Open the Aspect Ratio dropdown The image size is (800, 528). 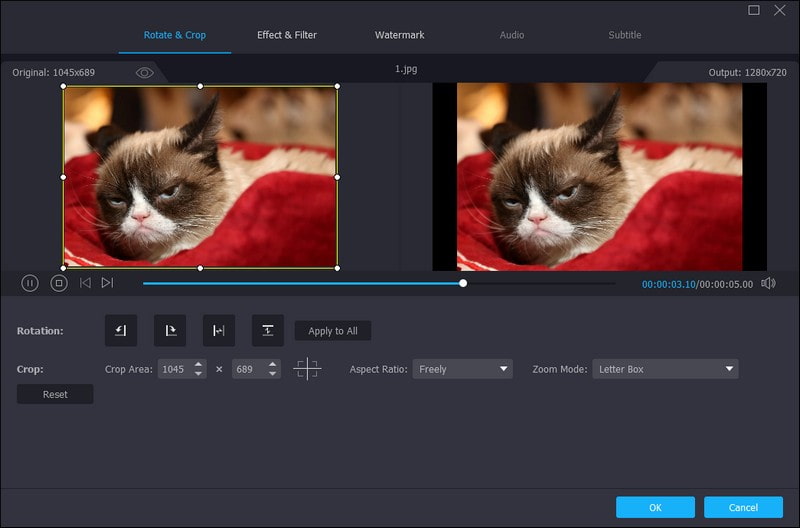462,369
